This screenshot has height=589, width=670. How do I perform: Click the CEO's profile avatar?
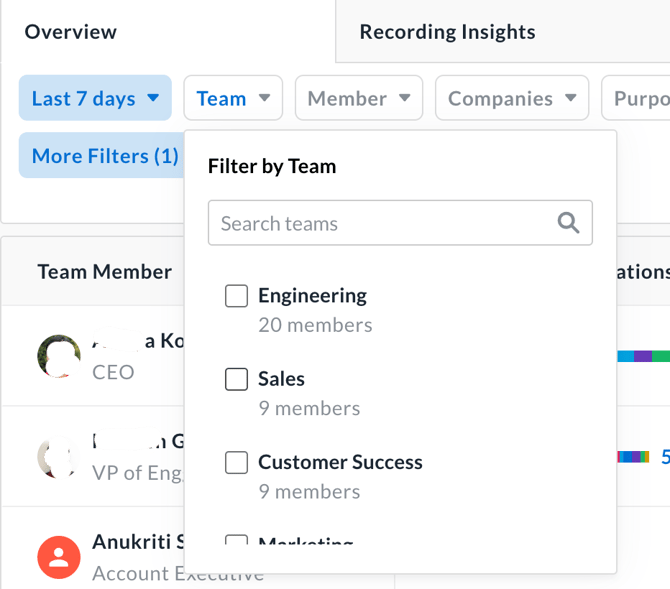58,356
